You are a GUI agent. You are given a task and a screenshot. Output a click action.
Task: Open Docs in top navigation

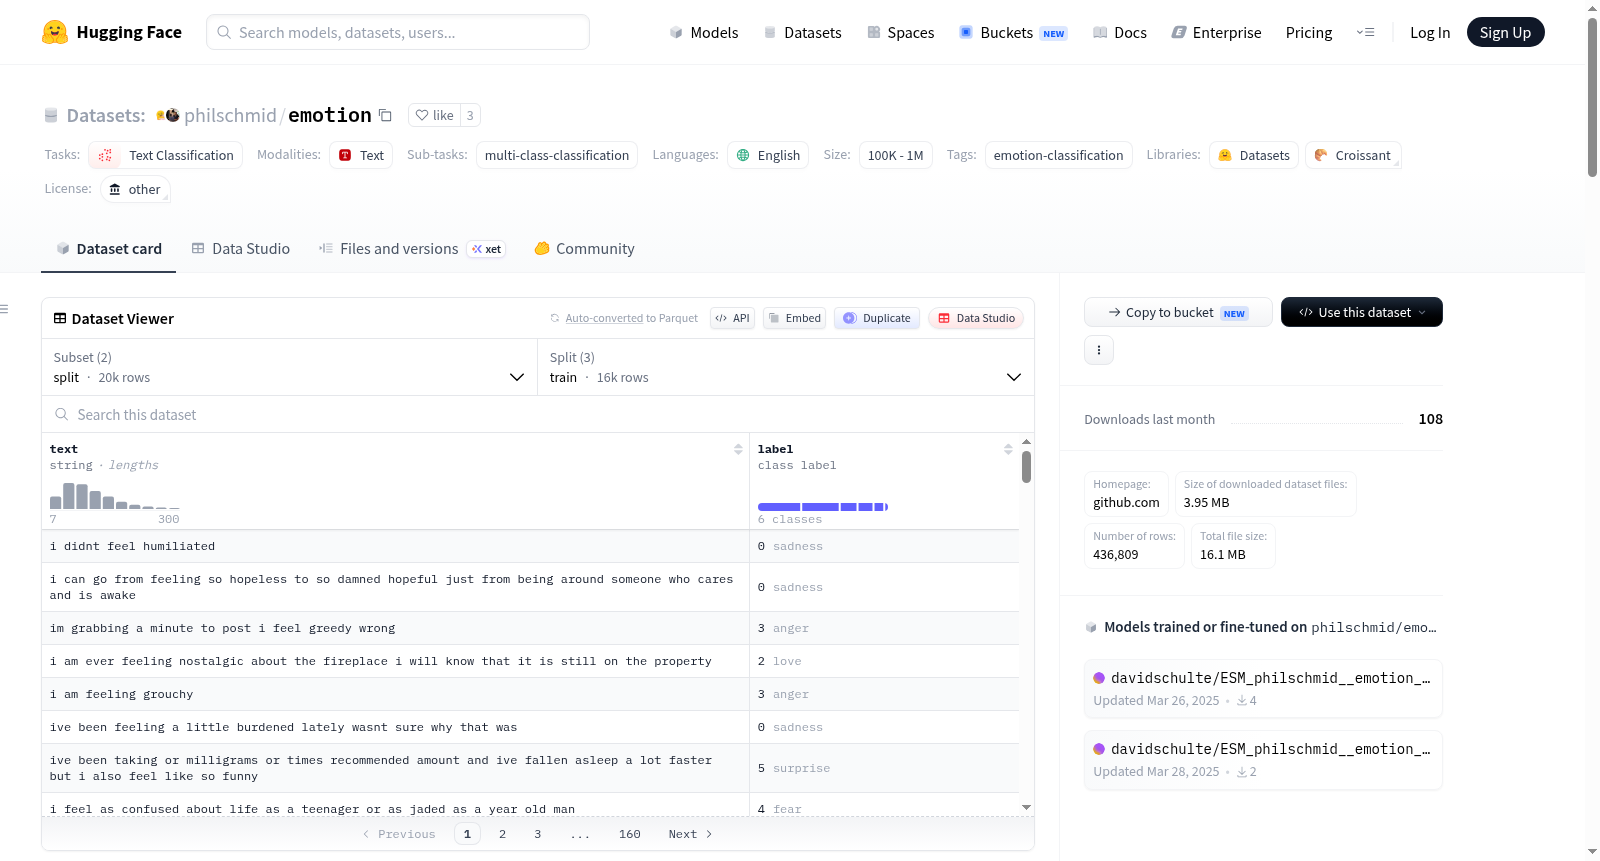coord(1120,32)
